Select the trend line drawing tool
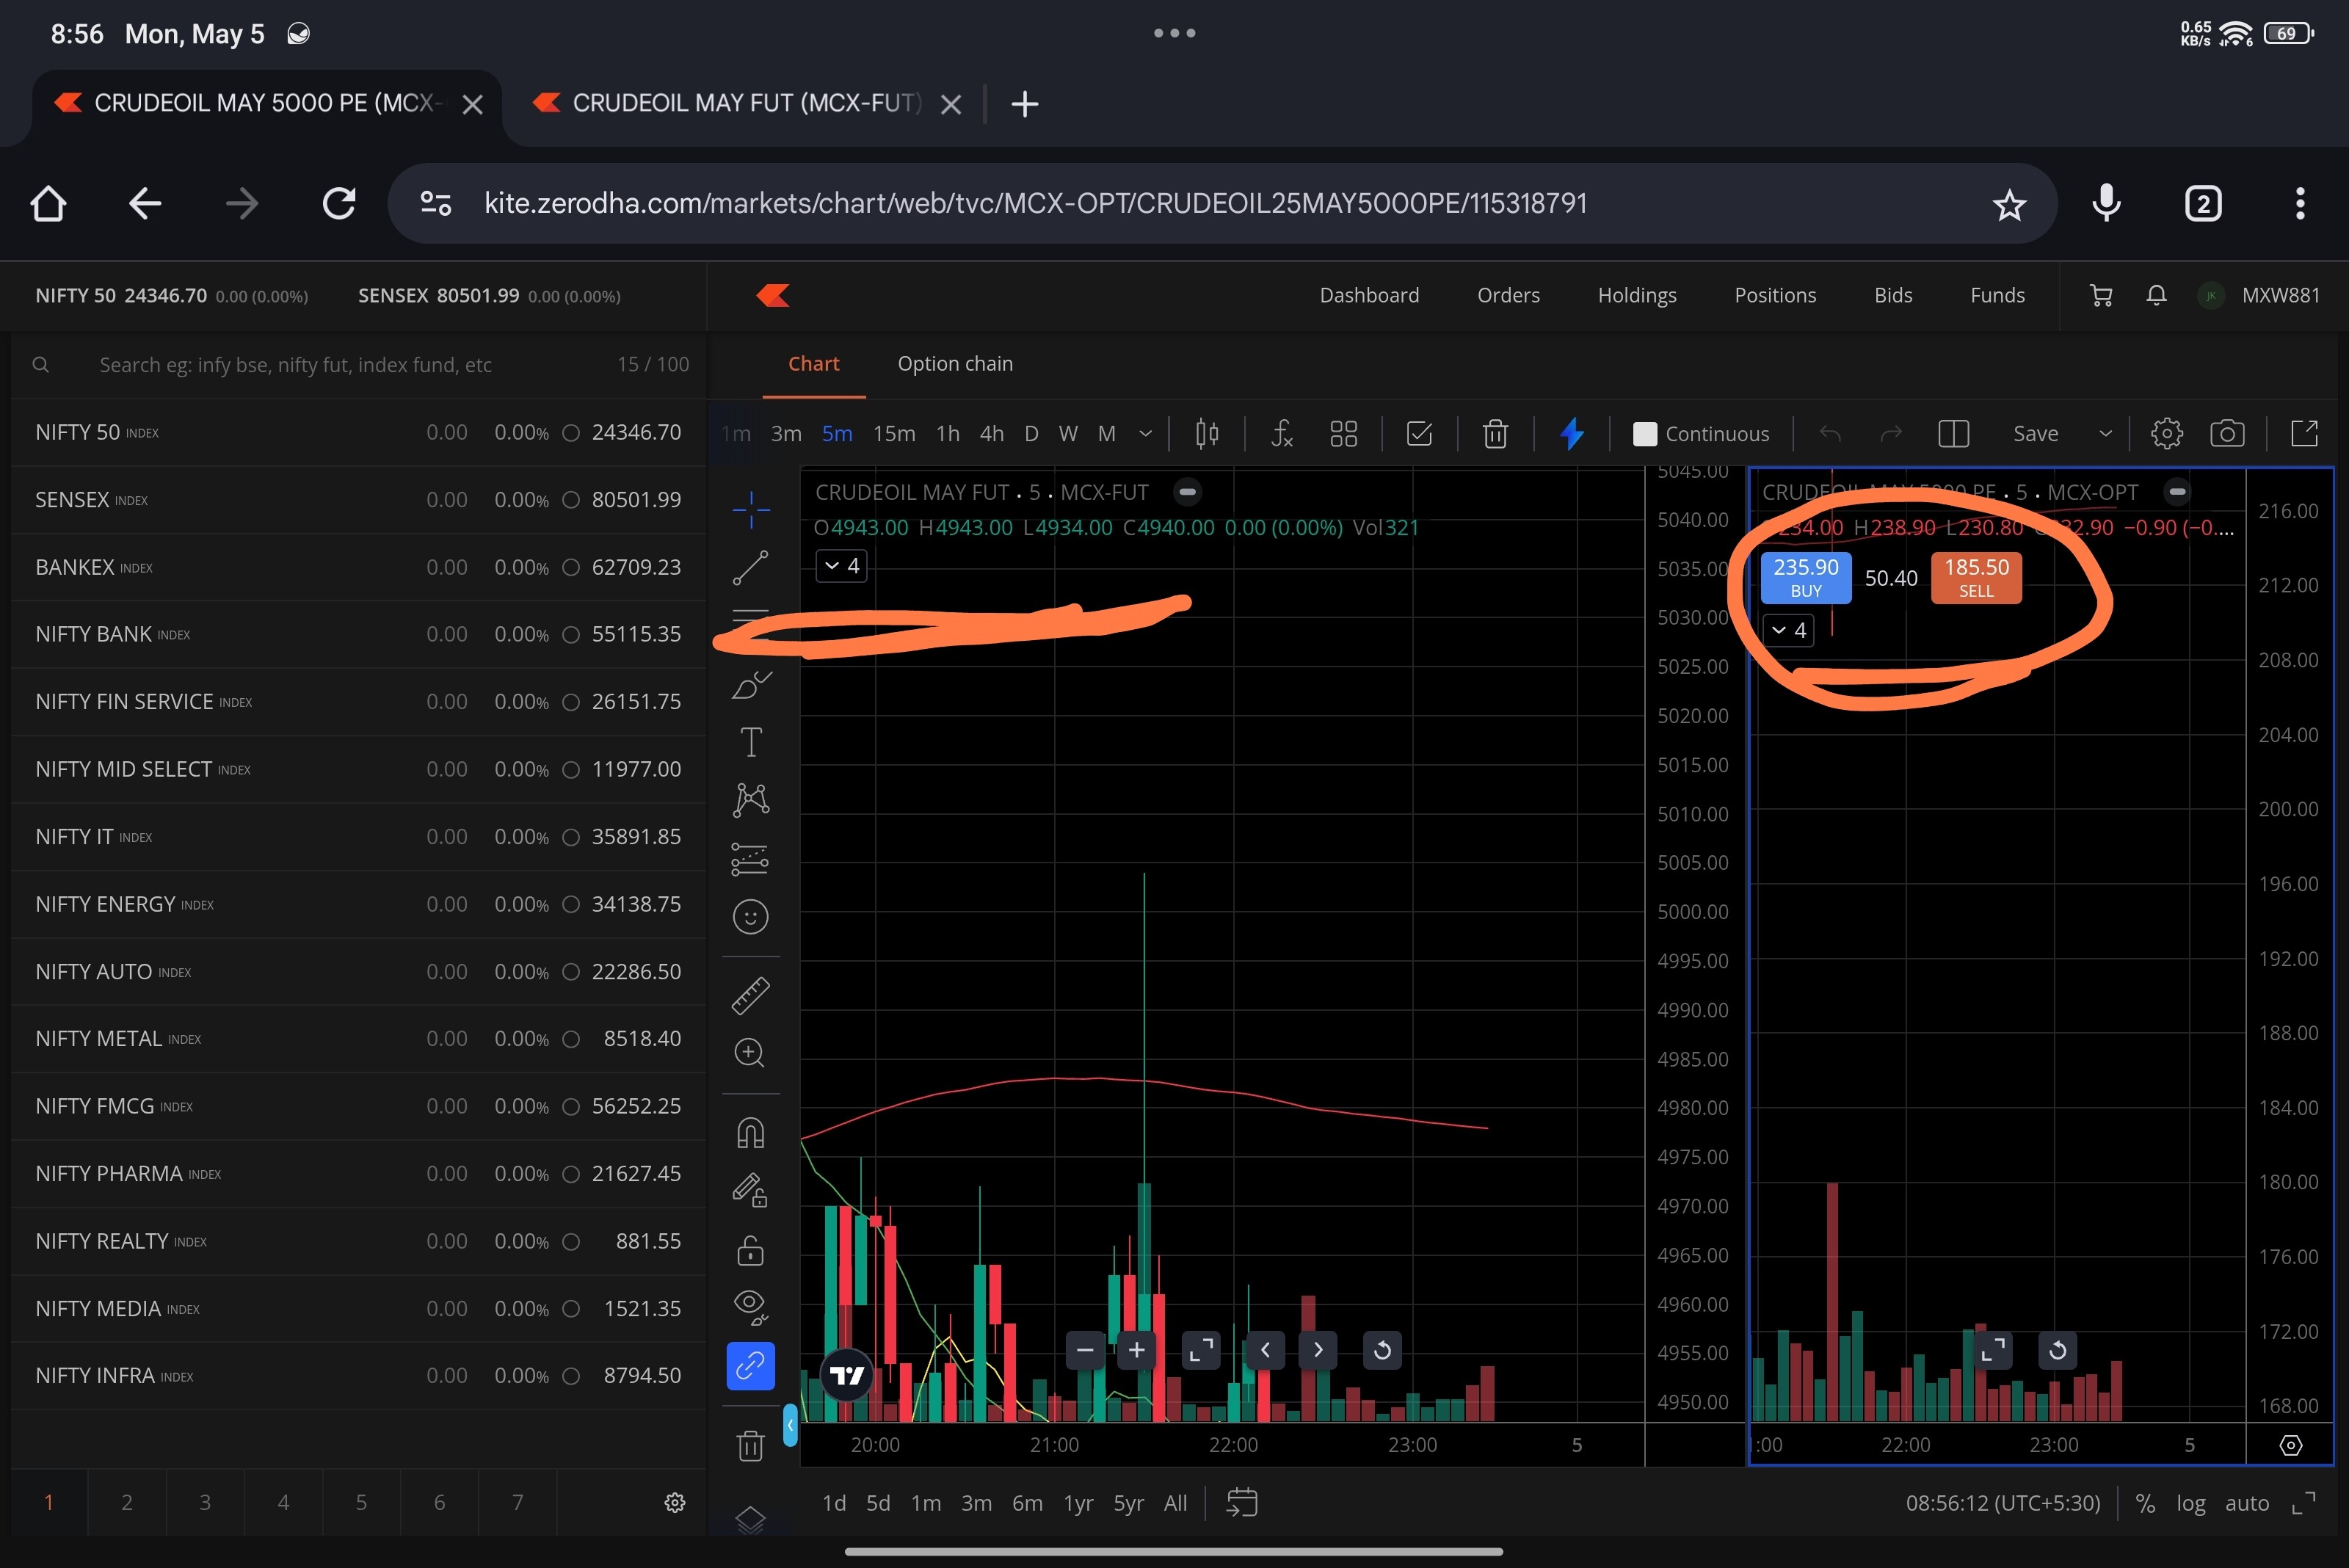2349x1568 pixels. (750, 568)
